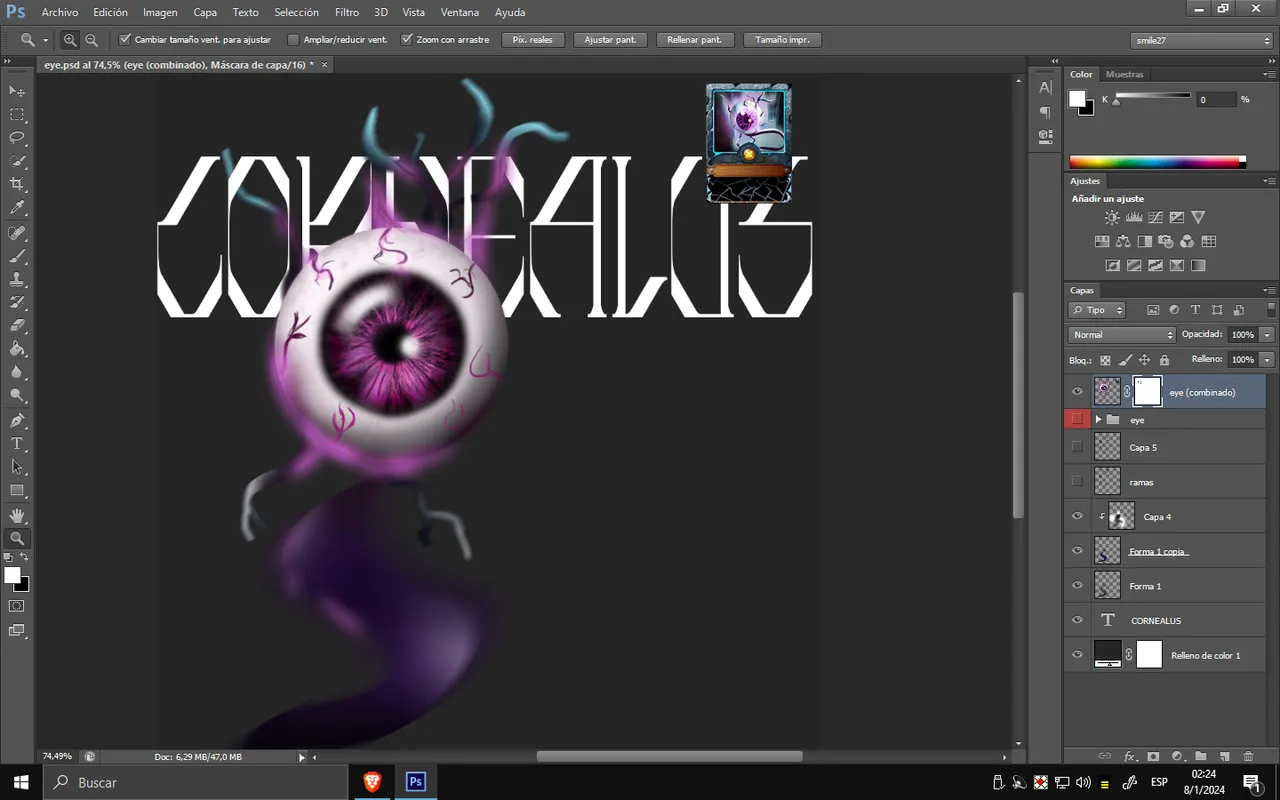Add a Curves adjustment
The height and width of the screenshot is (800, 1280).
[1155, 217]
